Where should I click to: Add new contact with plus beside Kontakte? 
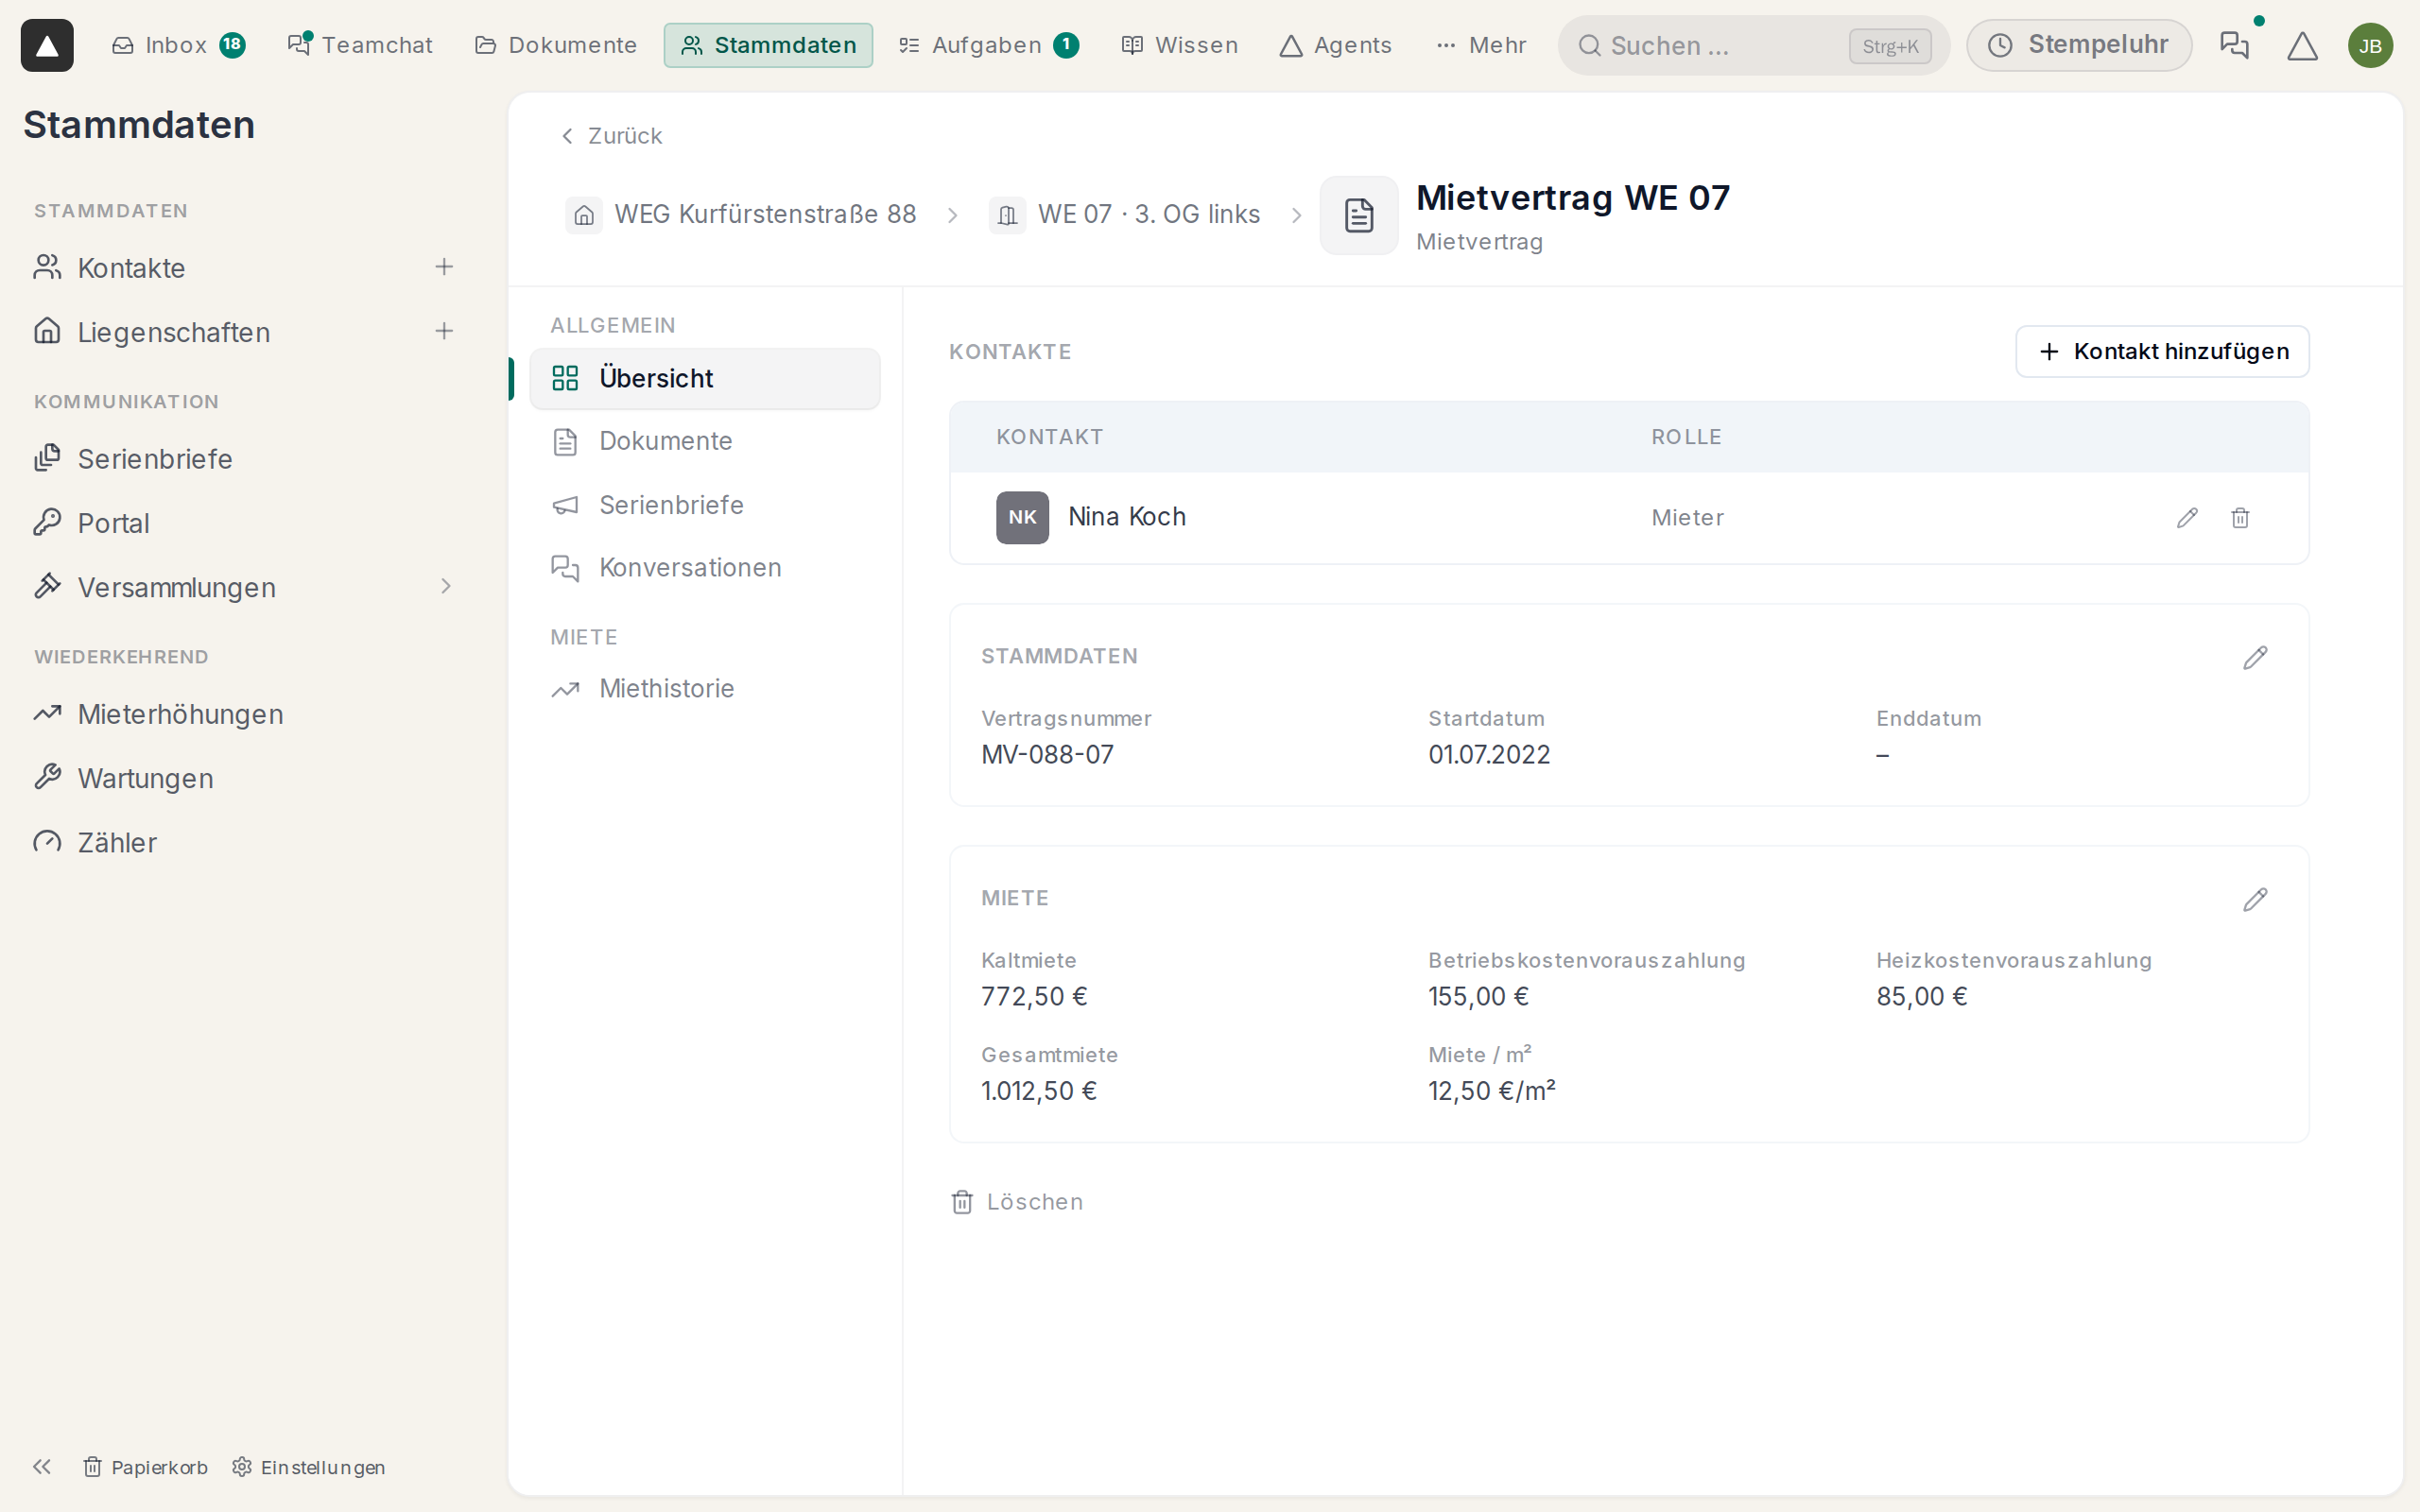(x=444, y=267)
